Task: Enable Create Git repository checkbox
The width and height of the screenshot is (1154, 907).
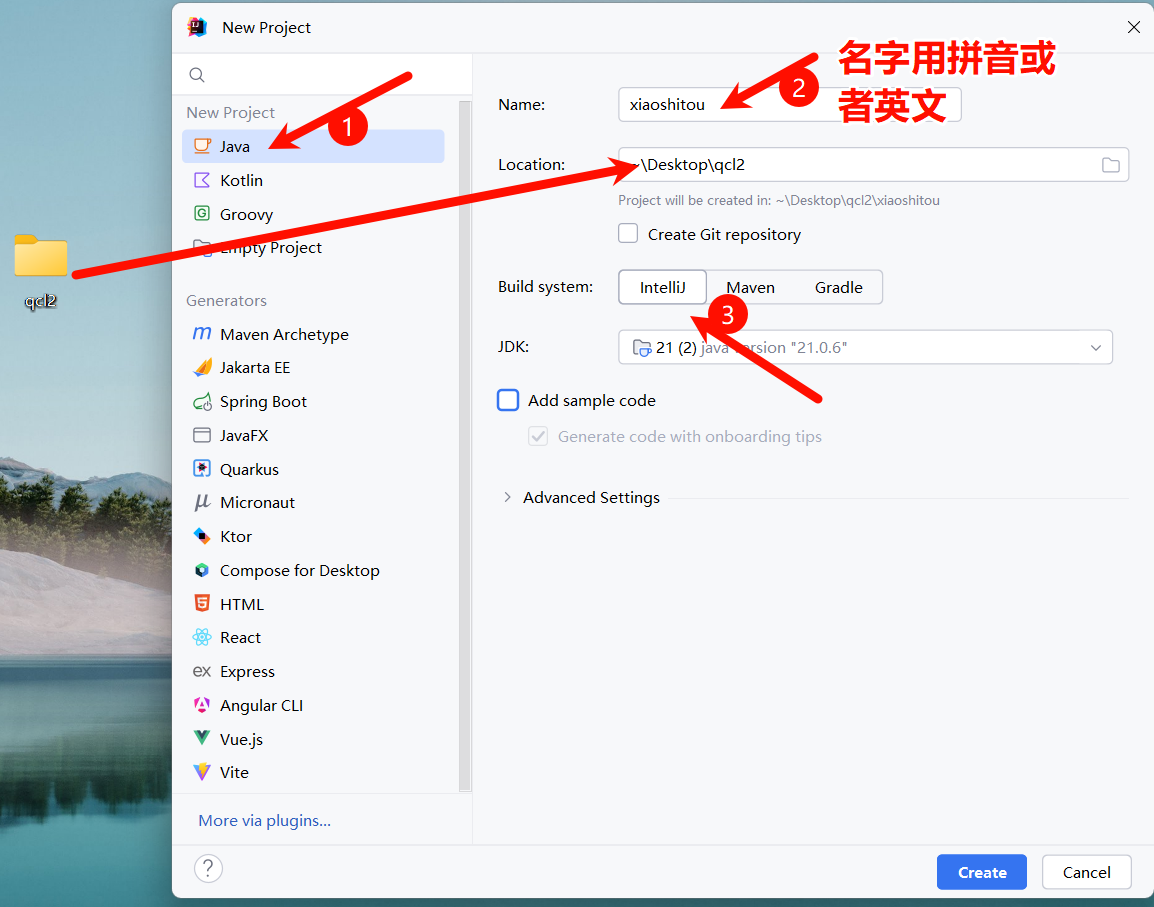Action: (x=628, y=233)
